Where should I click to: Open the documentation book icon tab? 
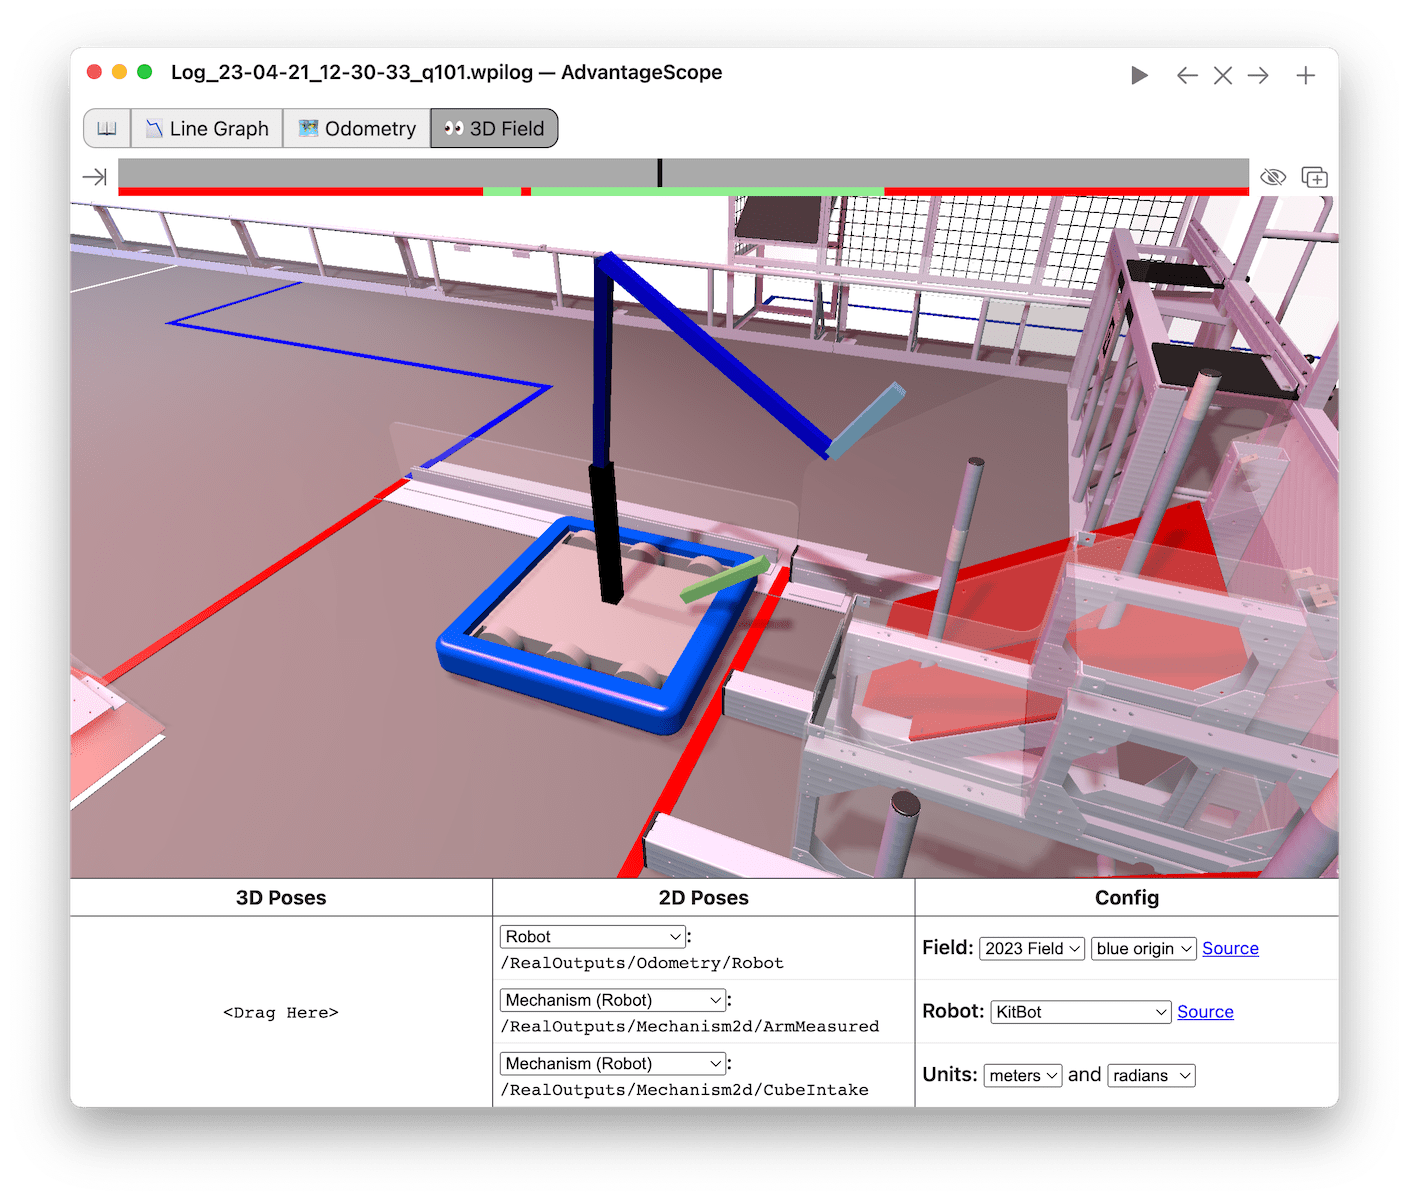[107, 129]
